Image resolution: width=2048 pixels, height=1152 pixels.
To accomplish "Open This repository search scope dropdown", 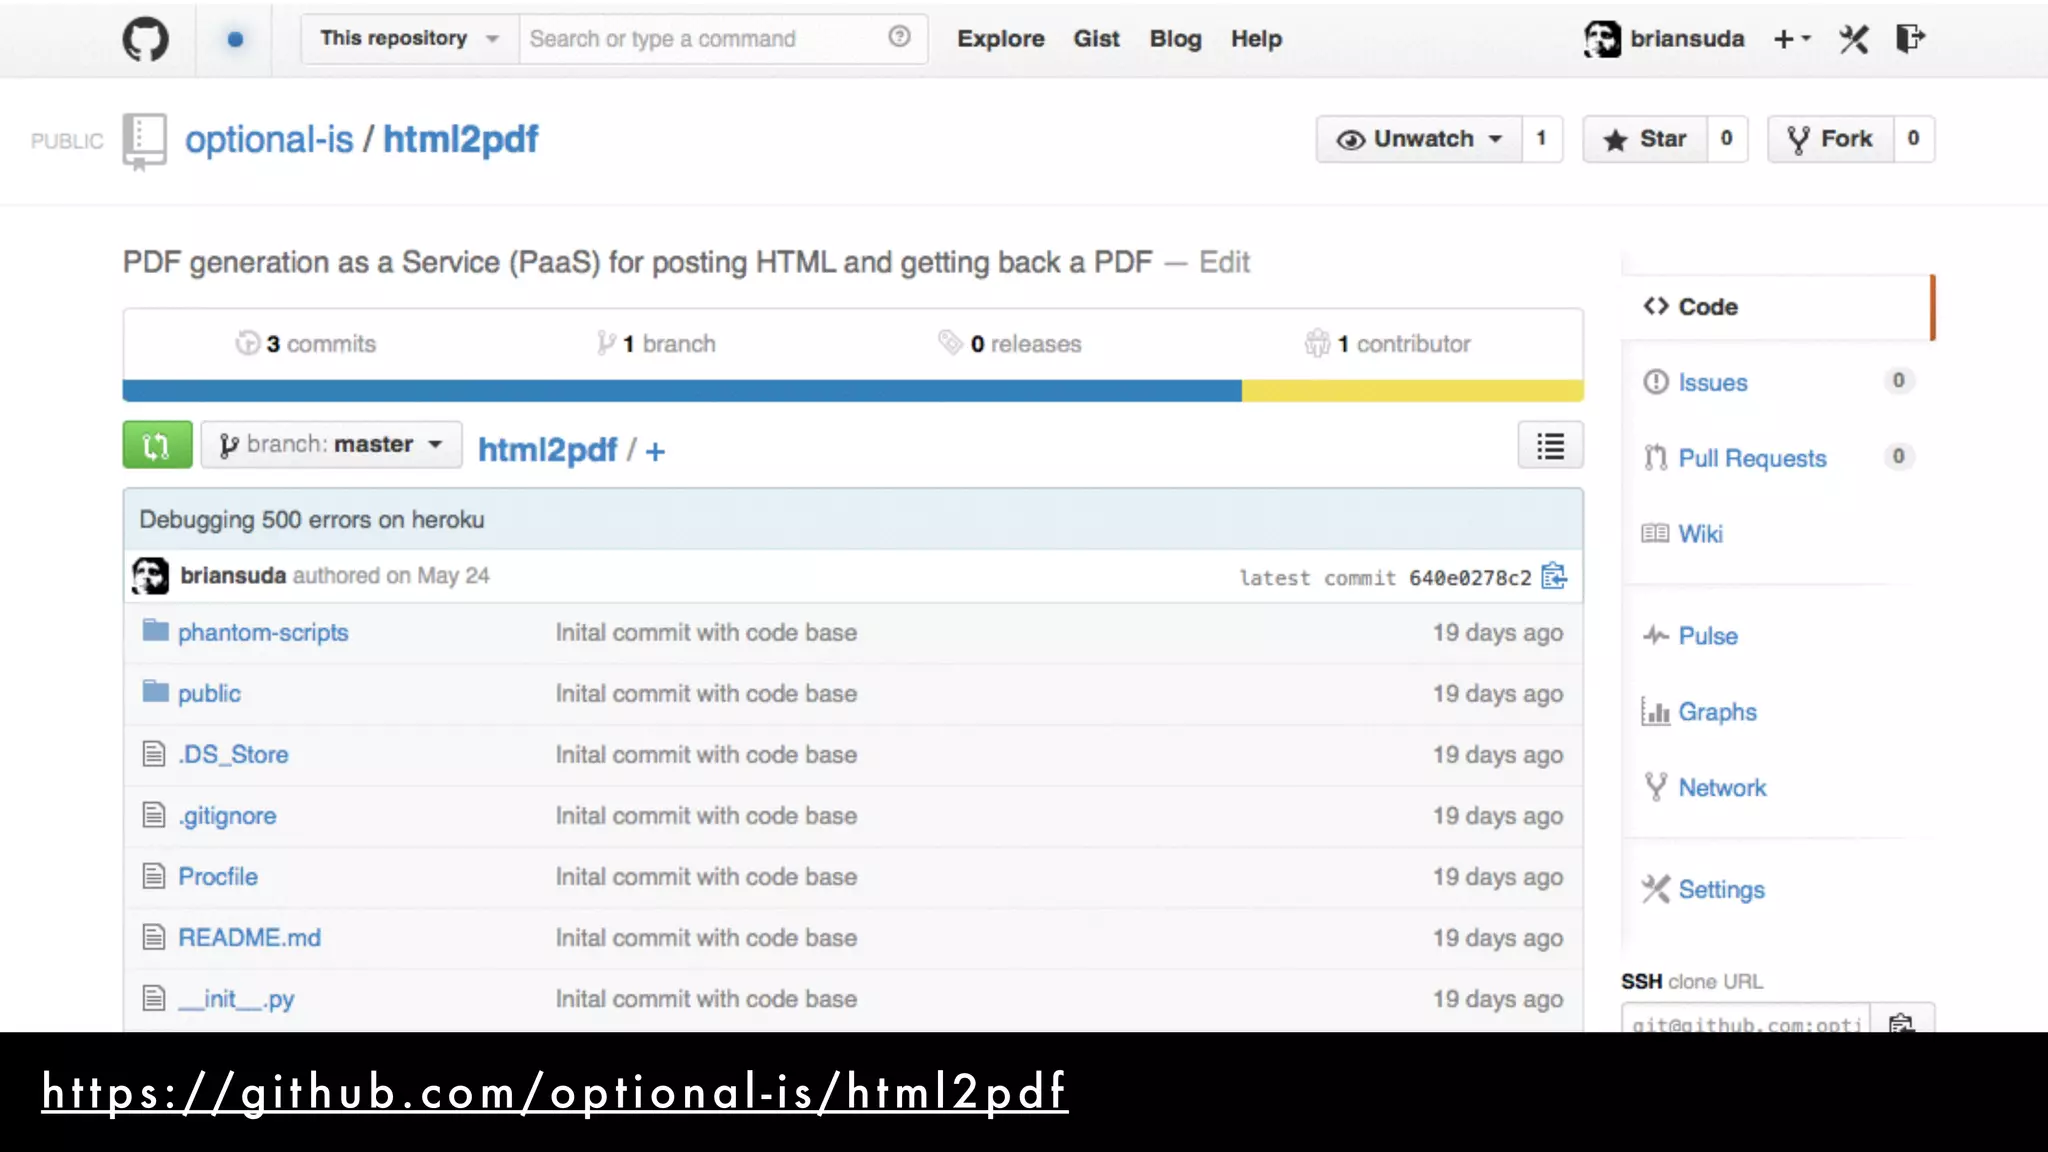I will pyautogui.click(x=409, y=39).
